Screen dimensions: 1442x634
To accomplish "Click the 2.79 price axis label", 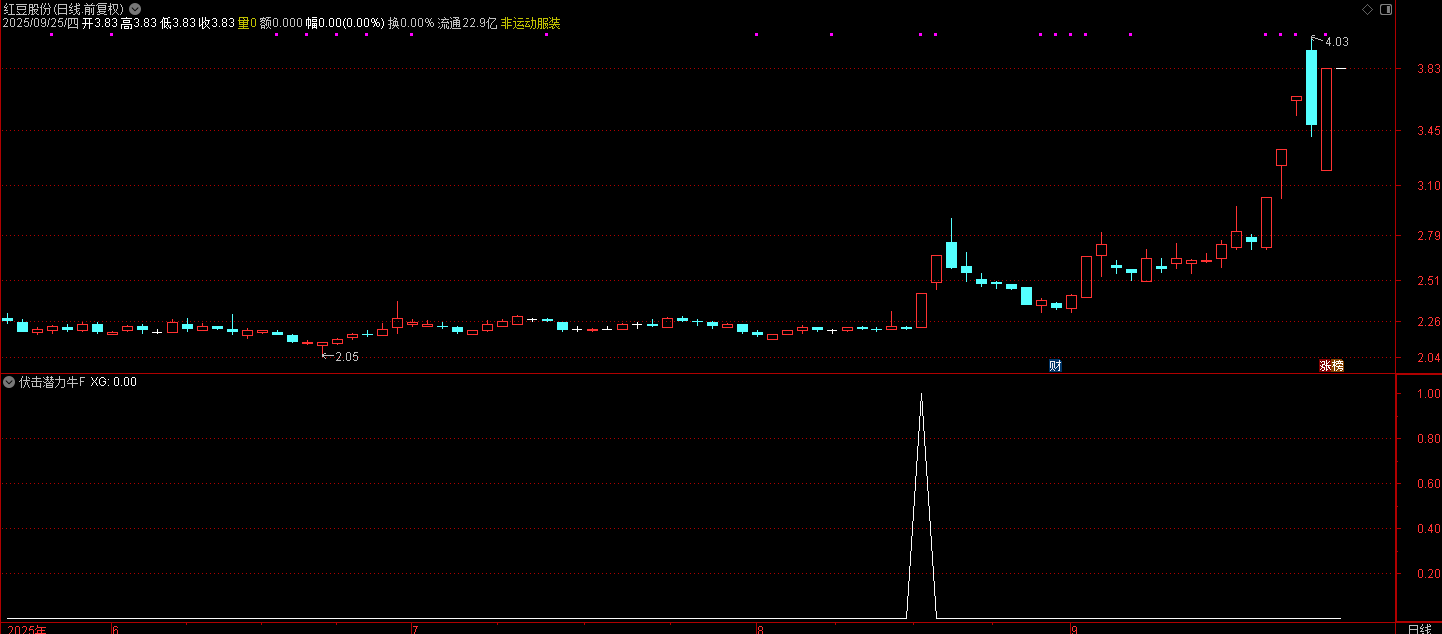I will pos(1427,236).
